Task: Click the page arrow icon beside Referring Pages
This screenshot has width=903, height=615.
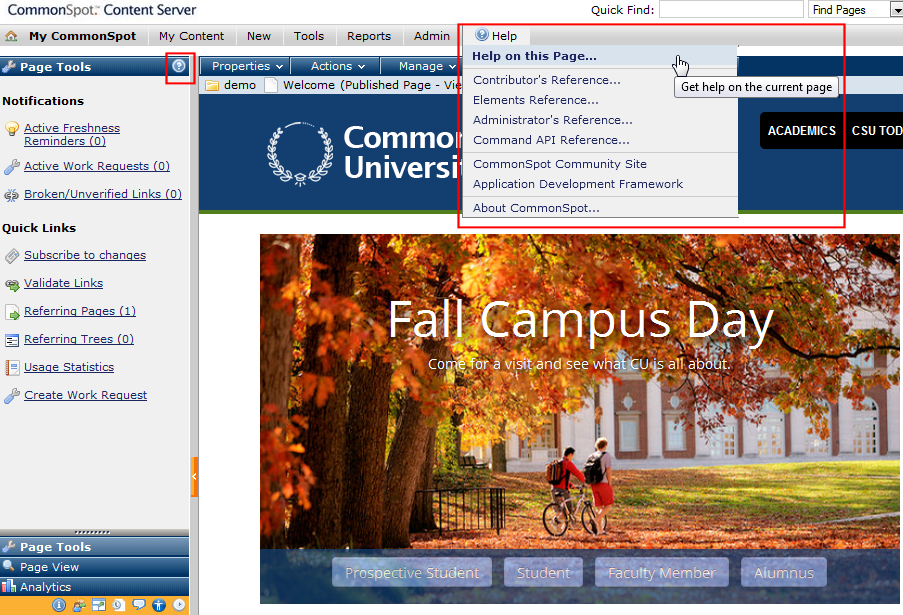Action: 12,312
